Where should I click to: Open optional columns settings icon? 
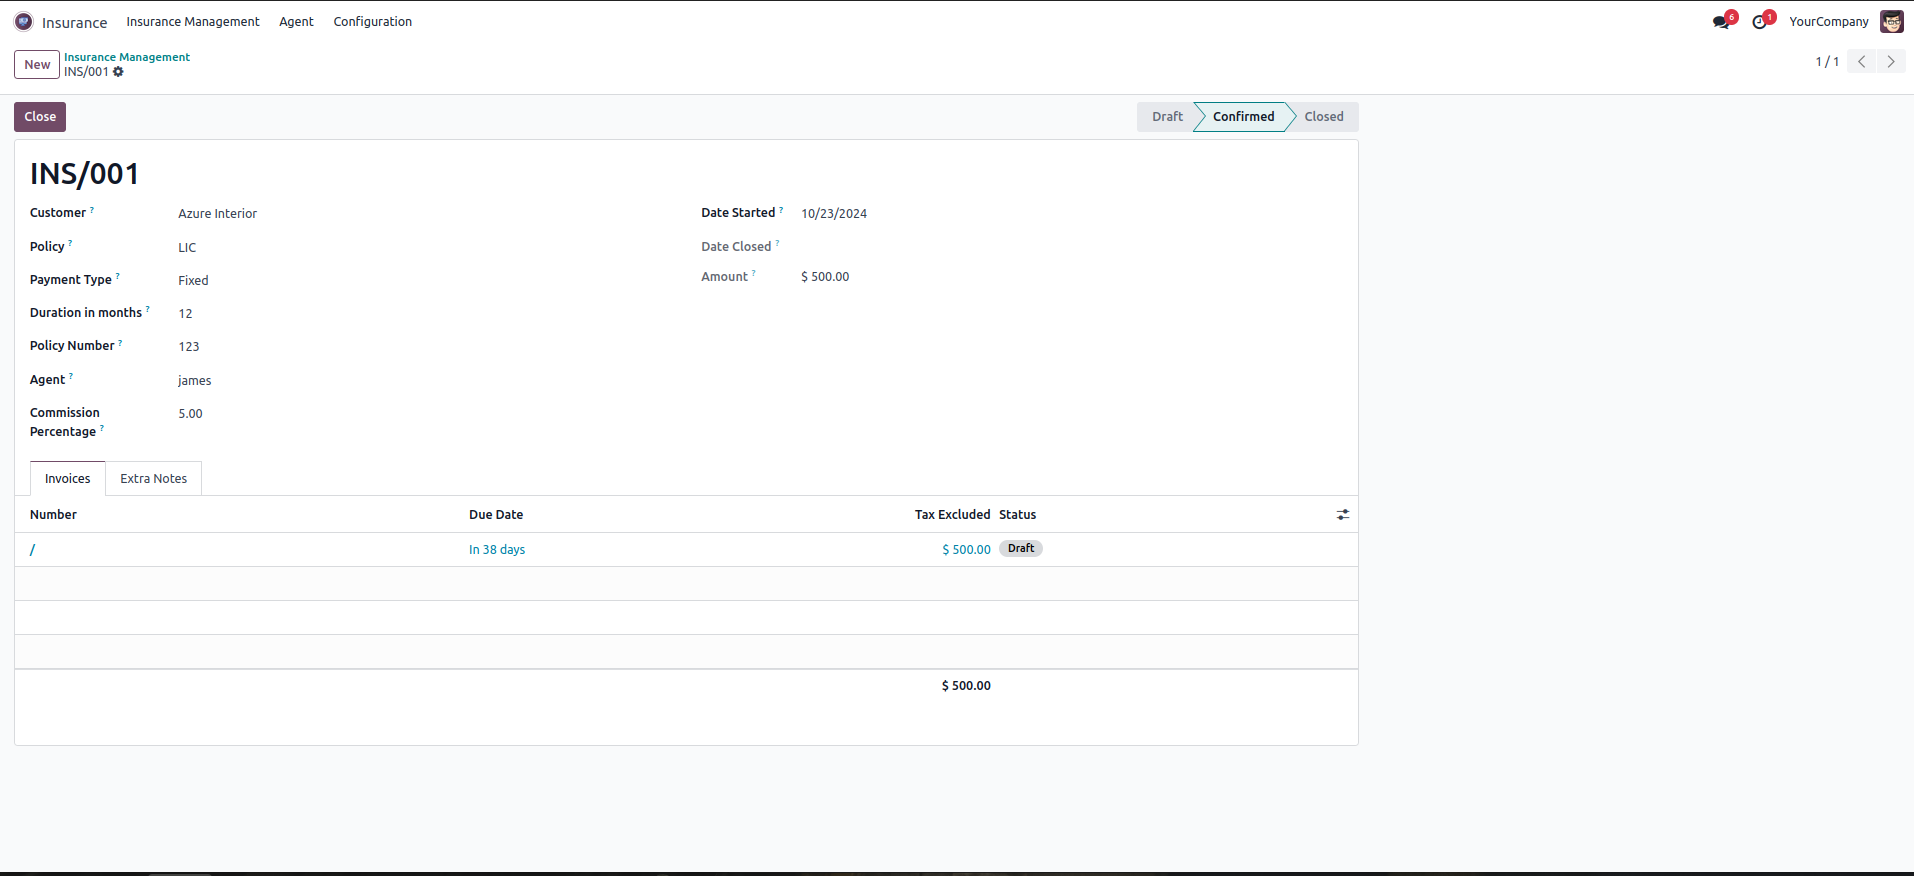click(x=1343, y=514)
